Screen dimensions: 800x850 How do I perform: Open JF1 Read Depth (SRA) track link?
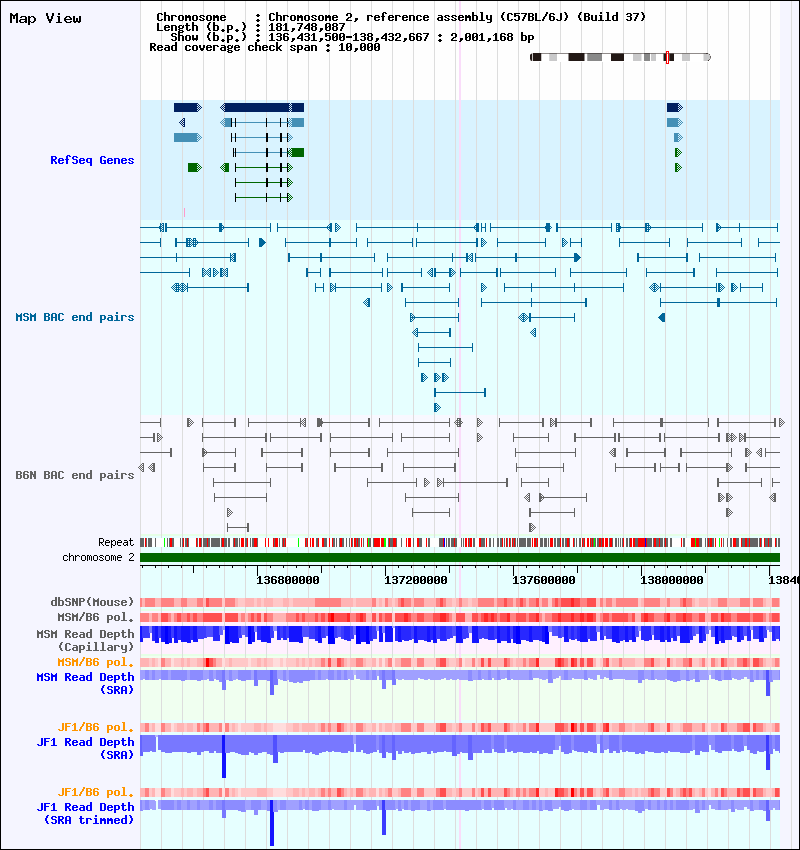(x=85, y=748)
